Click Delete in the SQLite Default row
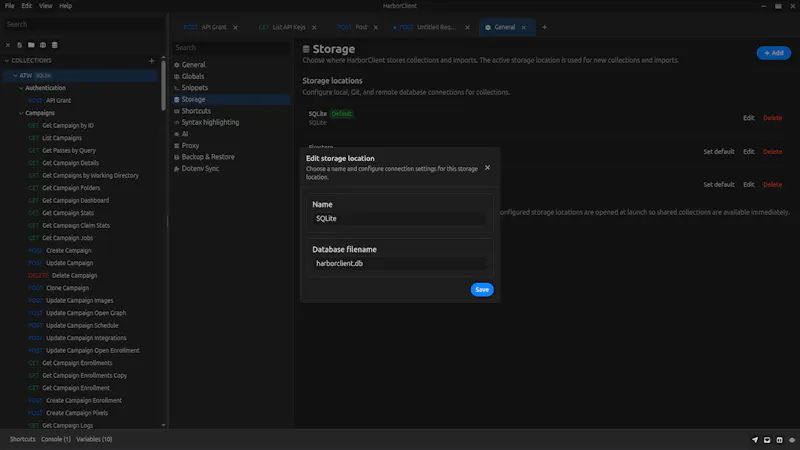Screen dimensions: 800x450 pyautogui.click(x=772, y=118)
